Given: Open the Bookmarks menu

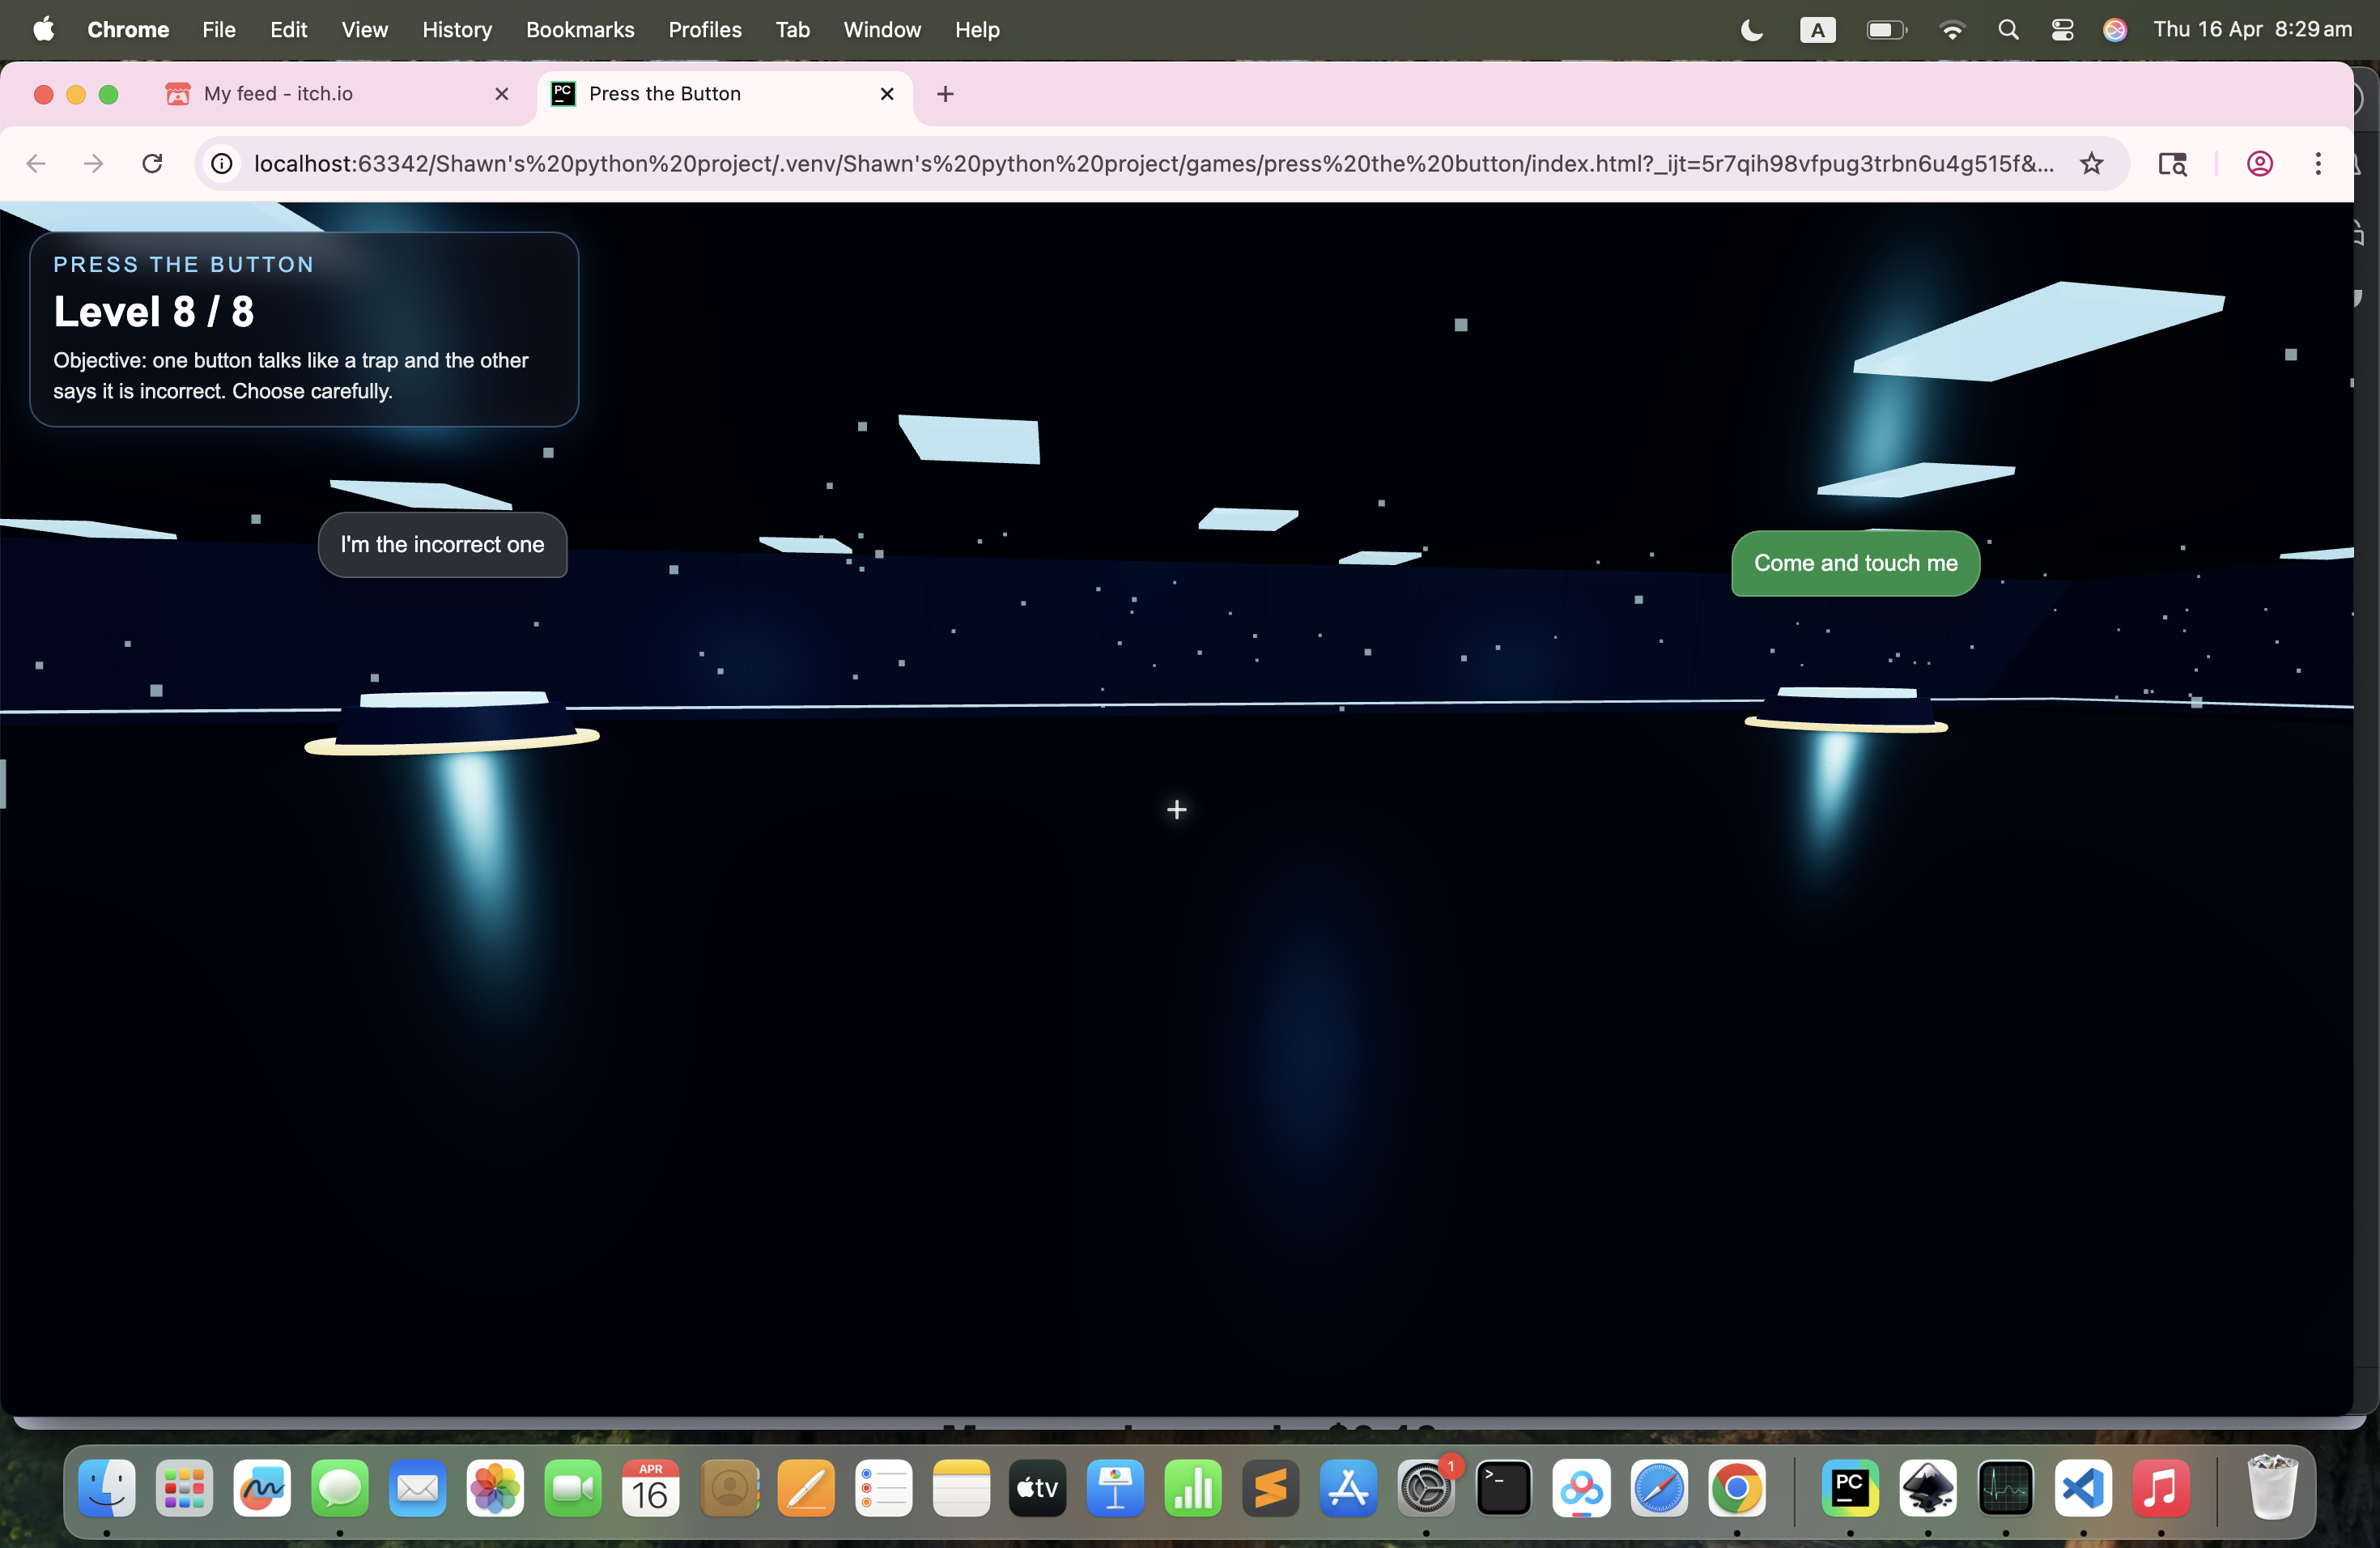Looking at the screenshot, I should coord(579,30).
